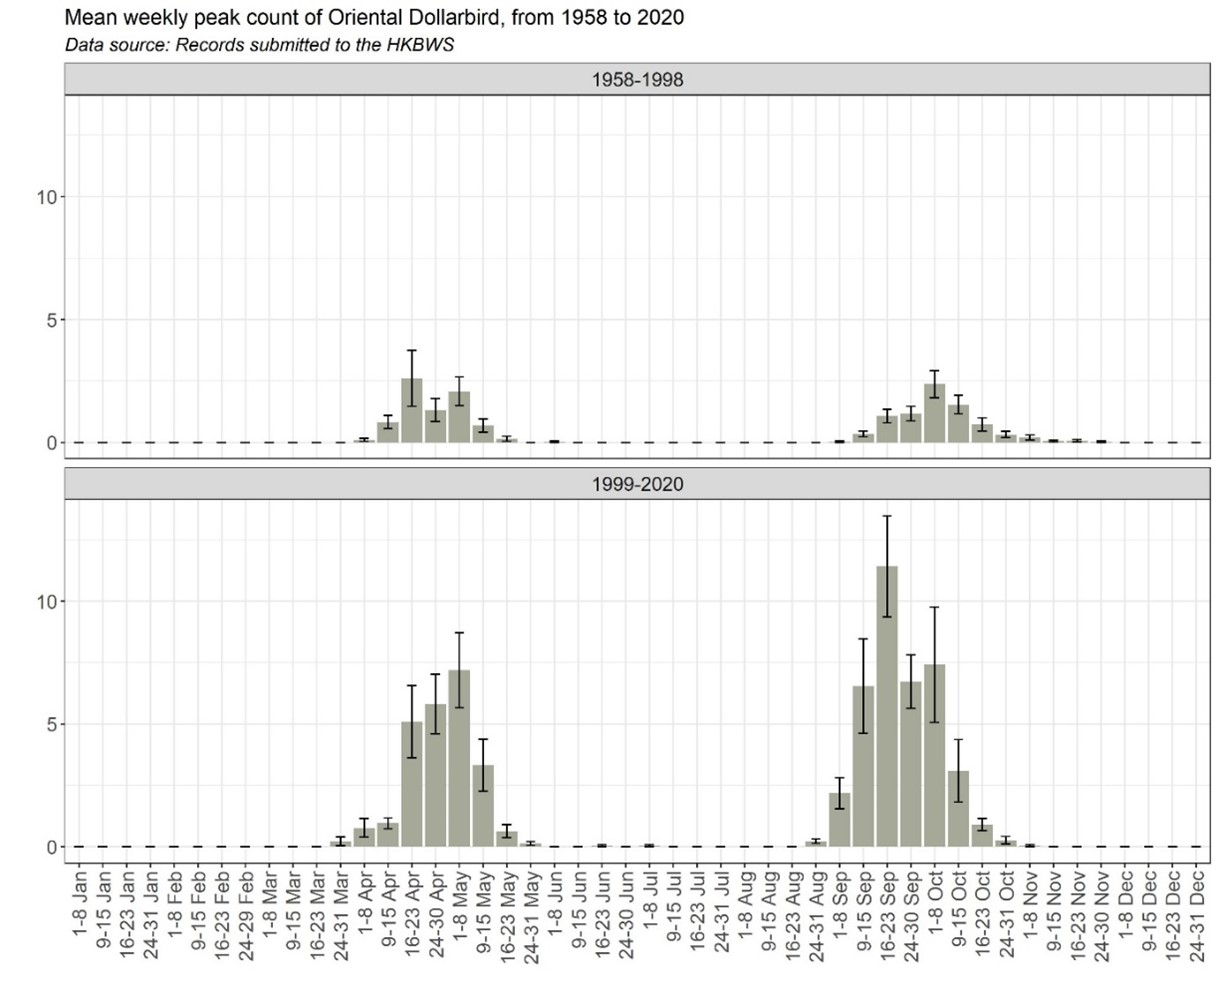This screenshot has width=1219, height=998.
Task: Click the '1-8 Jan' x-axis label
Action: pyautogui.click(x=79, y=901)
